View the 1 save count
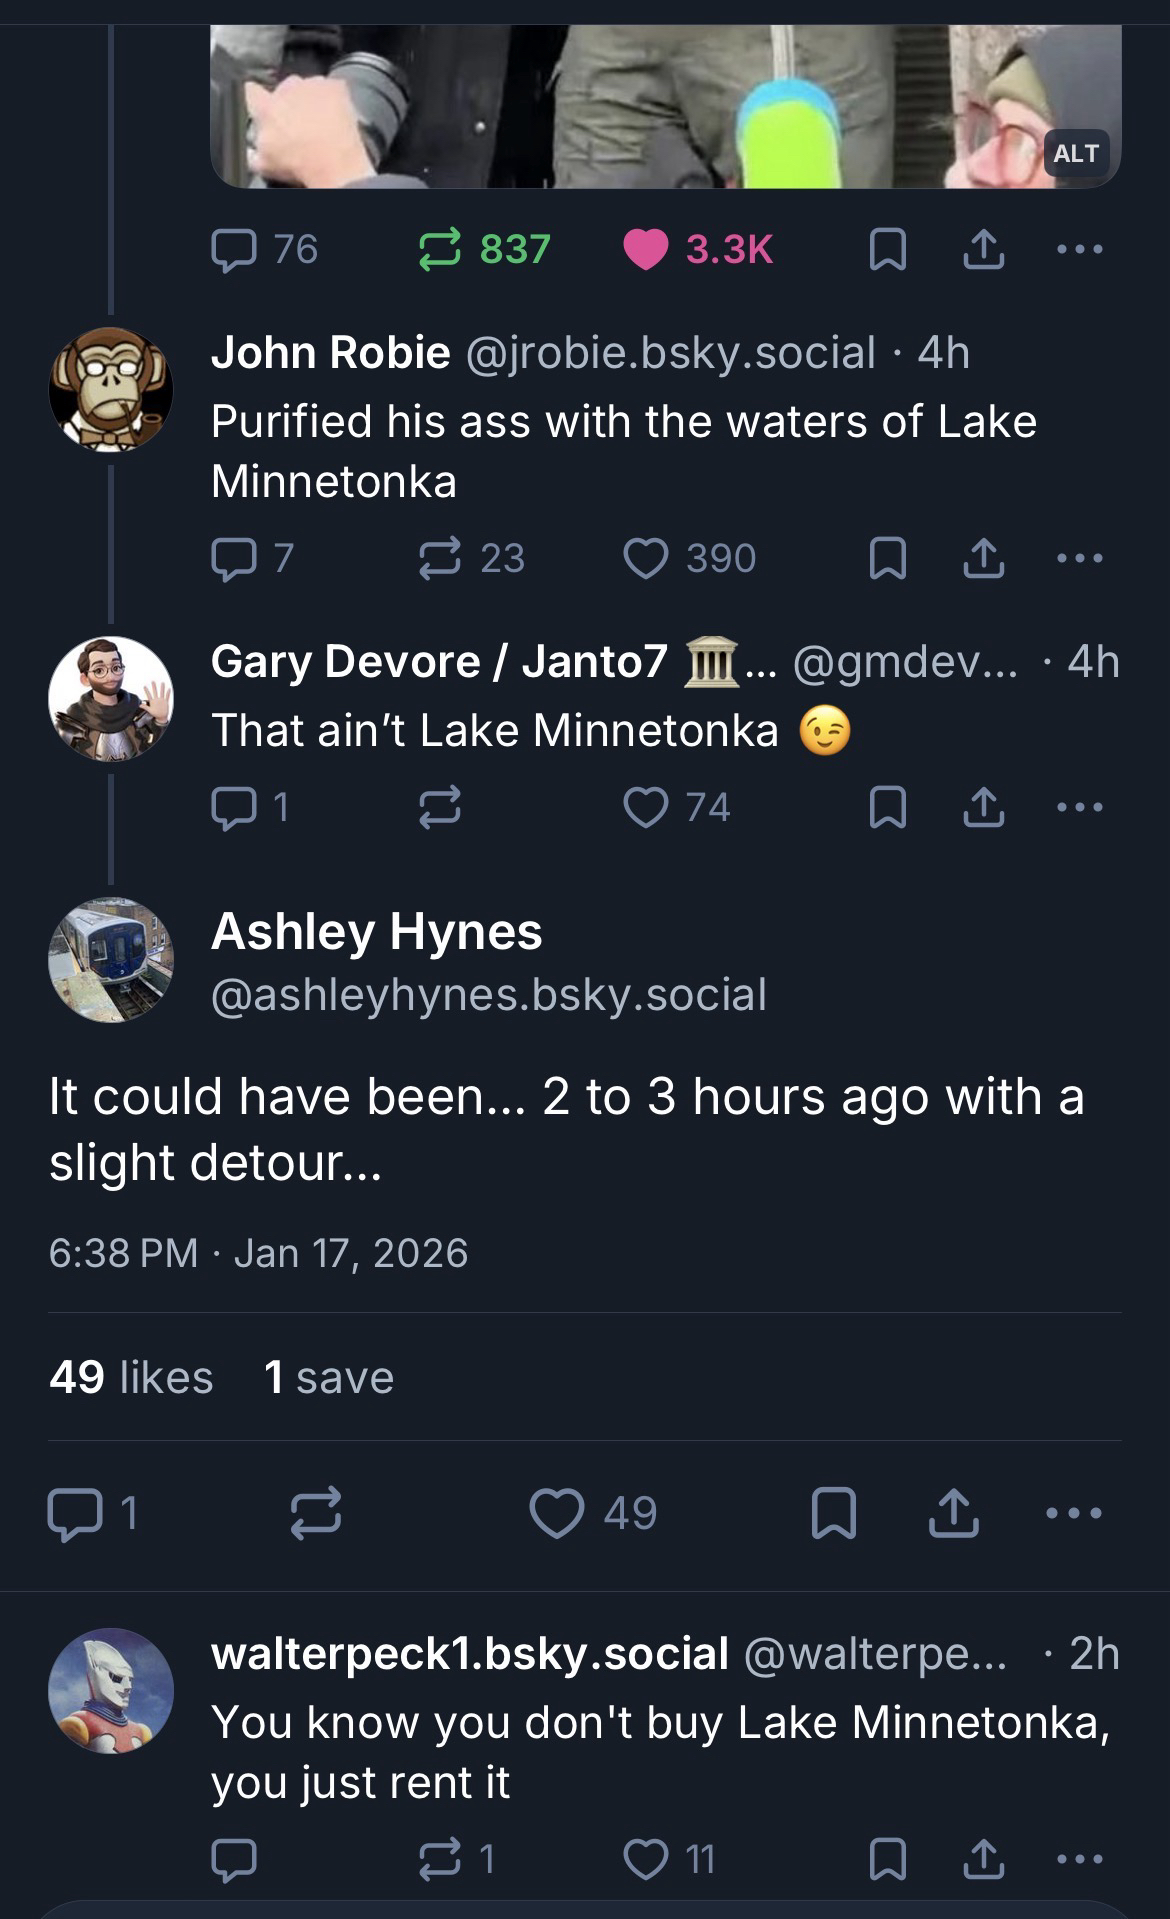Screen dimensions: 1170x1919 [329, 1377]
